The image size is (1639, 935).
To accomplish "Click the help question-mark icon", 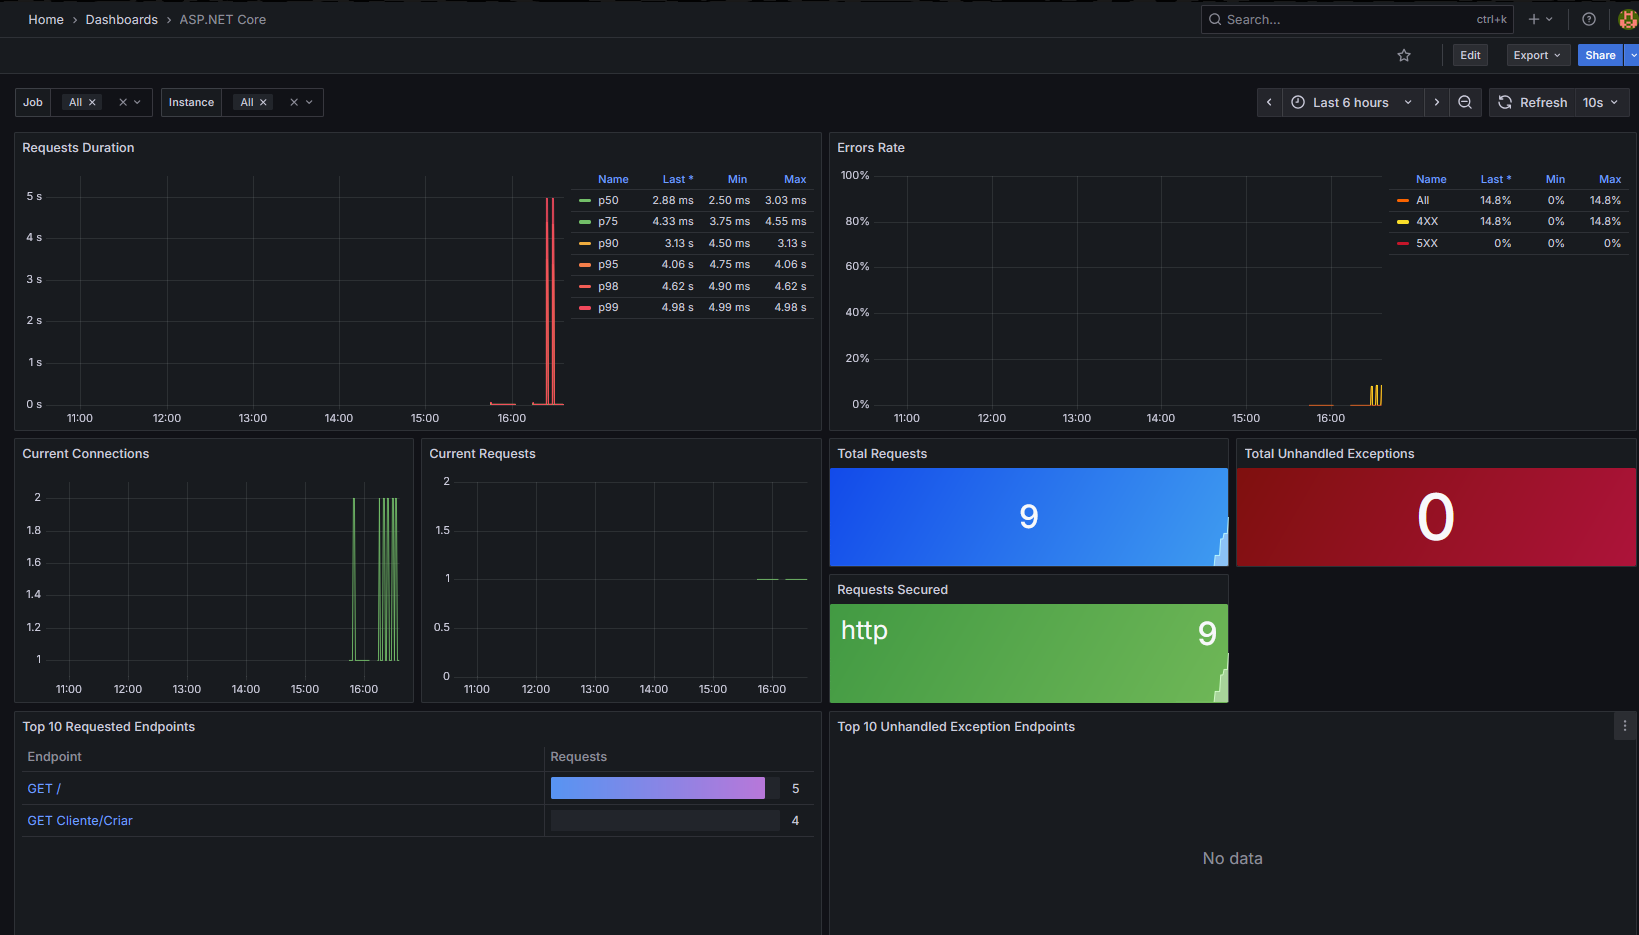I will click(1589, 19).
